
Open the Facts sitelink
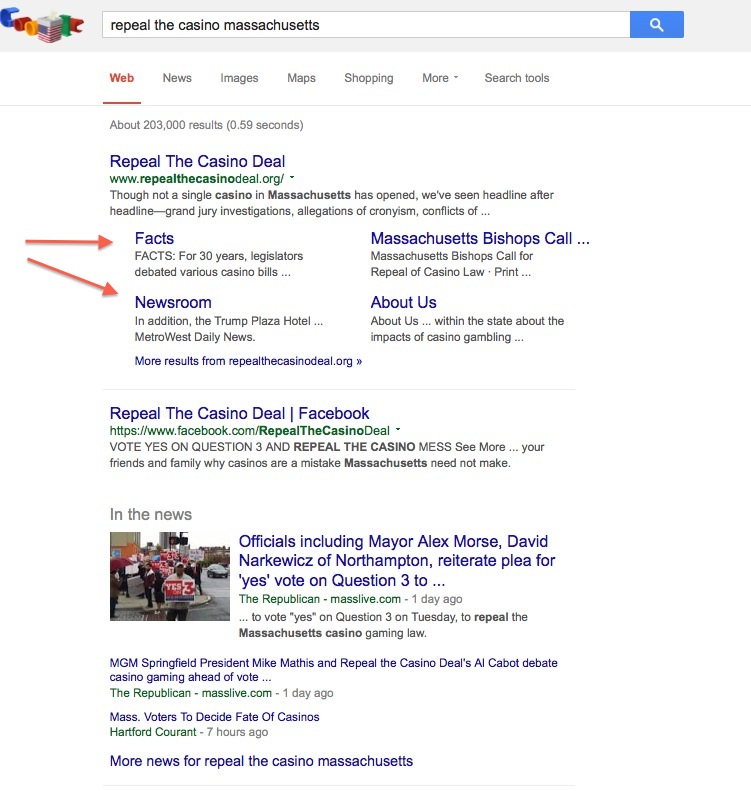(x=154, y=238)
